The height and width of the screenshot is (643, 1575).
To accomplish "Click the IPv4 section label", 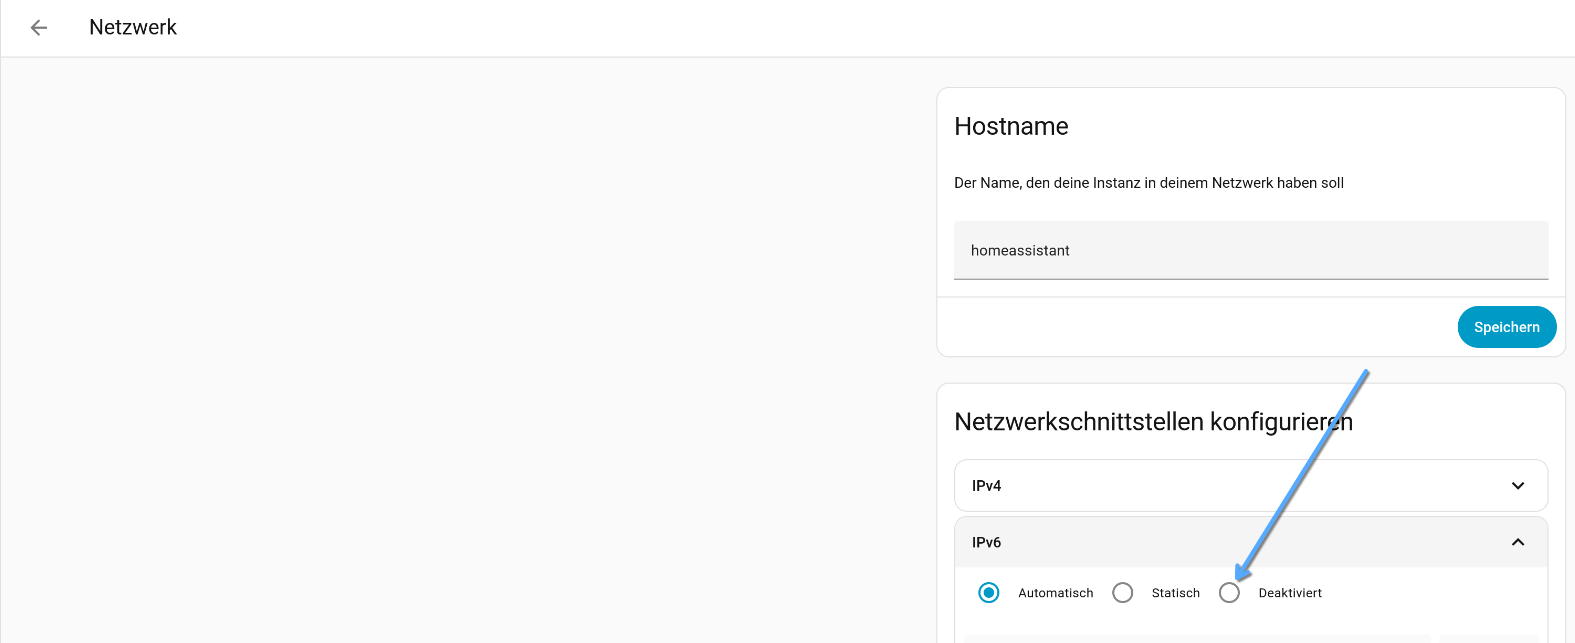I will click(986, 486).
